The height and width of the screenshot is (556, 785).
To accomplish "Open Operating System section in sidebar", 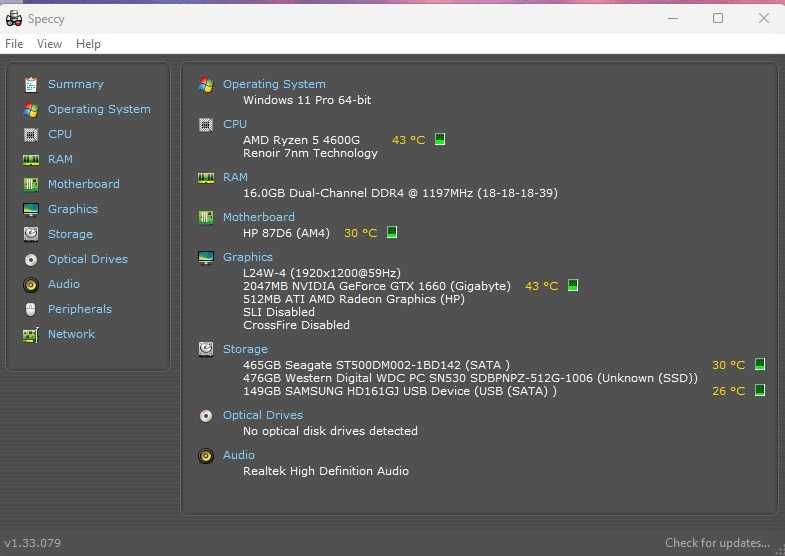I will point(99,109).
